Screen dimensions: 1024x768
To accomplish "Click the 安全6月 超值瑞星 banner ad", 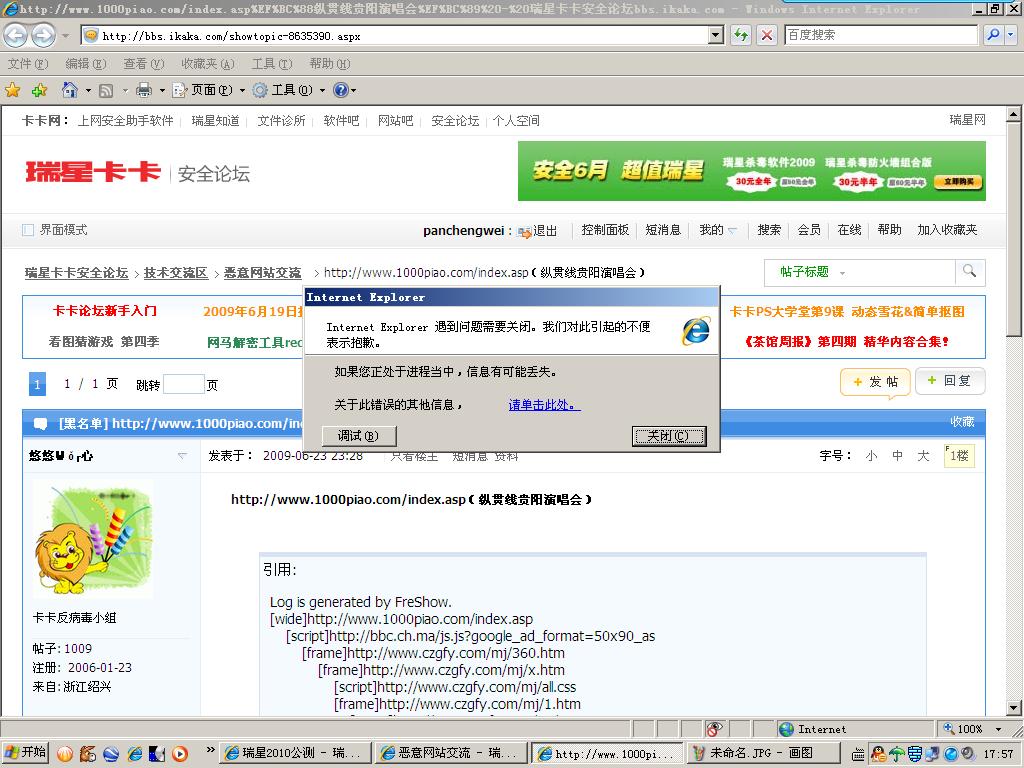I will click(x=752, y=171).
